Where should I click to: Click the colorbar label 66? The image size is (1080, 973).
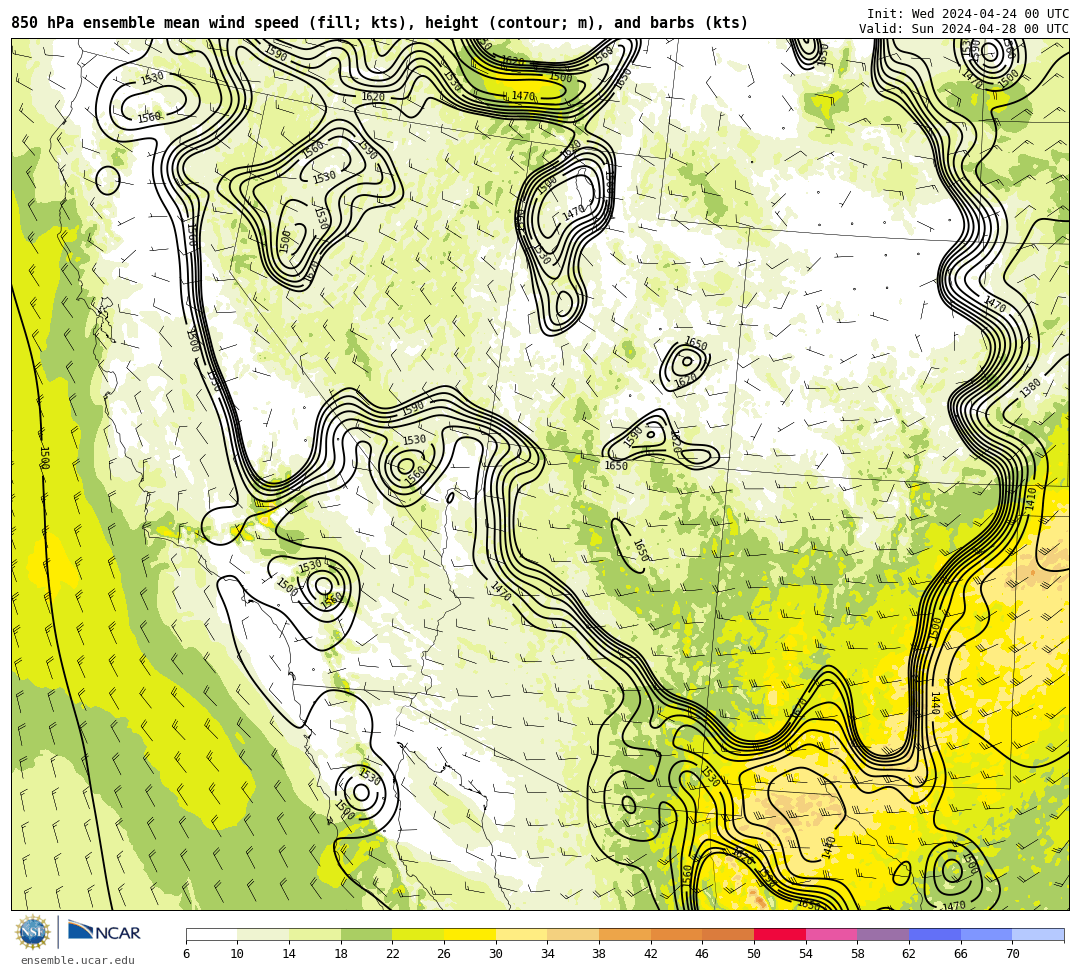(x=961, y=954)
